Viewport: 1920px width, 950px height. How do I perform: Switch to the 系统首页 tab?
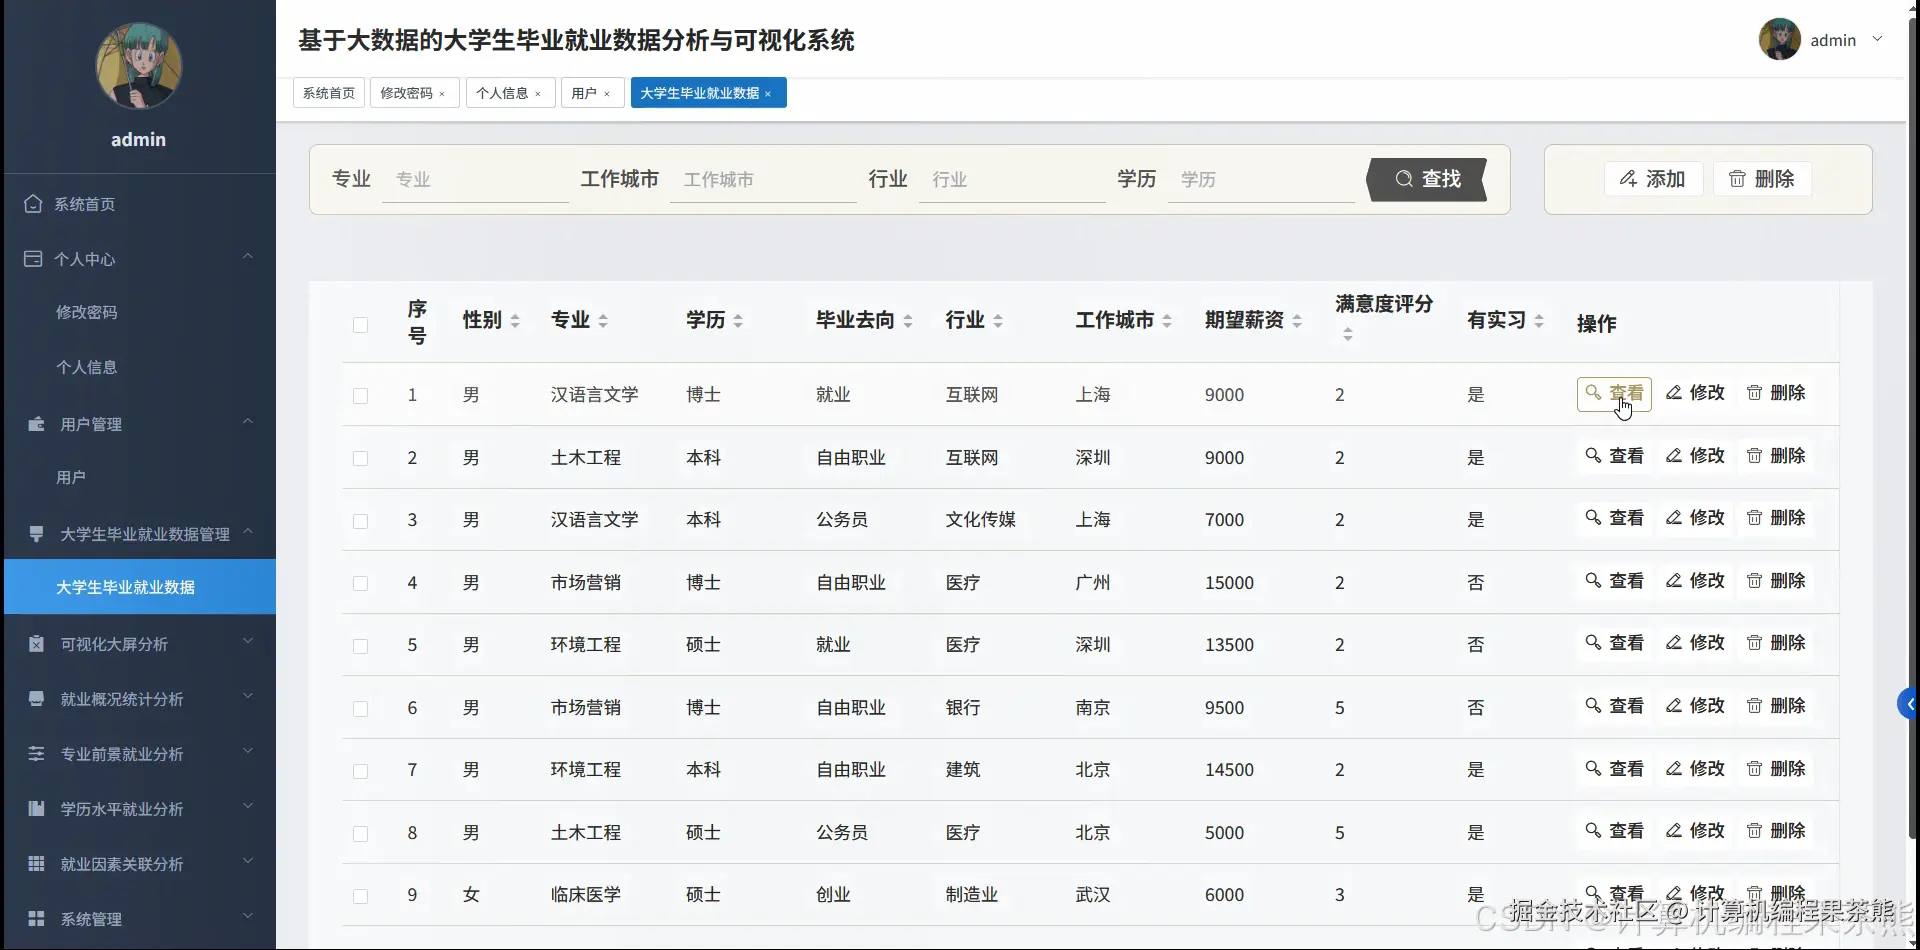point(329,93)
